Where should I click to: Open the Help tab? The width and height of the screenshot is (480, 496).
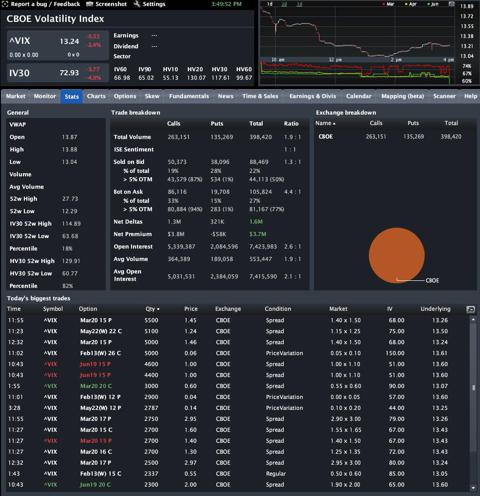[470, 96]
